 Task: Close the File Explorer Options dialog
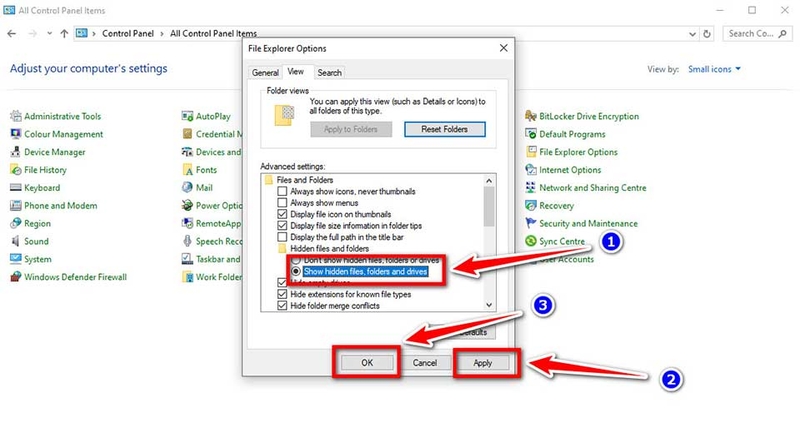504,48
